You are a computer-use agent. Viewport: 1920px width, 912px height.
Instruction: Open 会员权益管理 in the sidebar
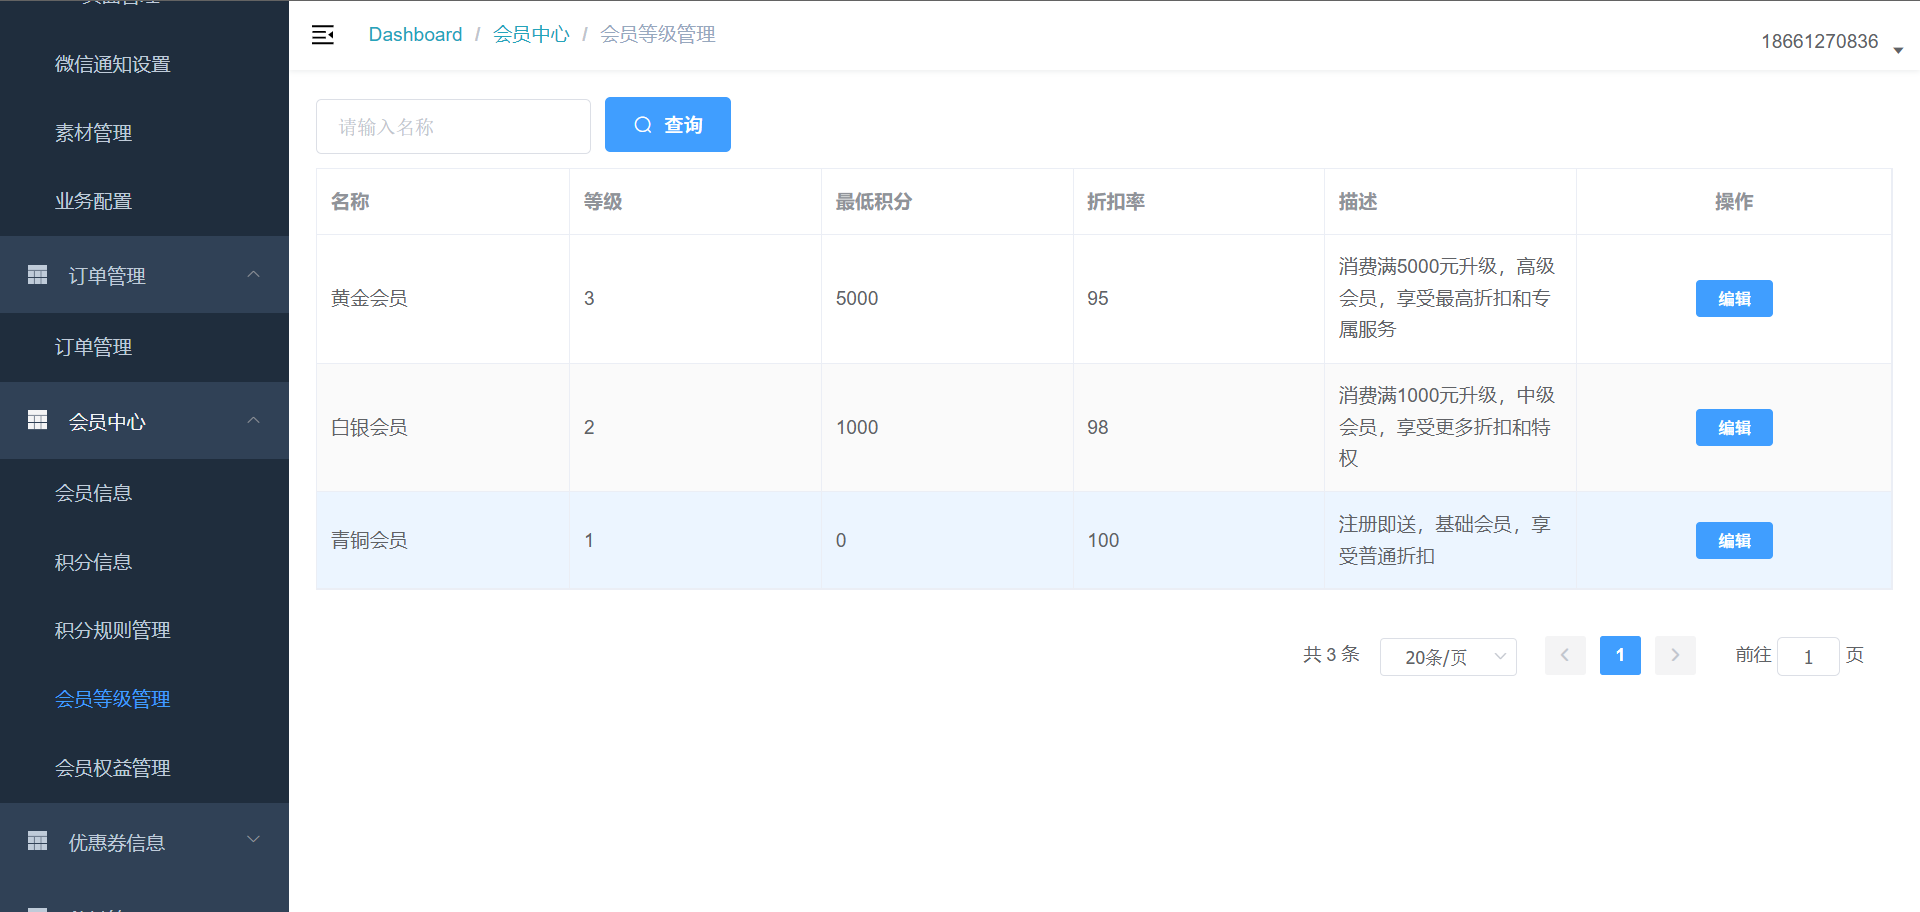[112, 768]
